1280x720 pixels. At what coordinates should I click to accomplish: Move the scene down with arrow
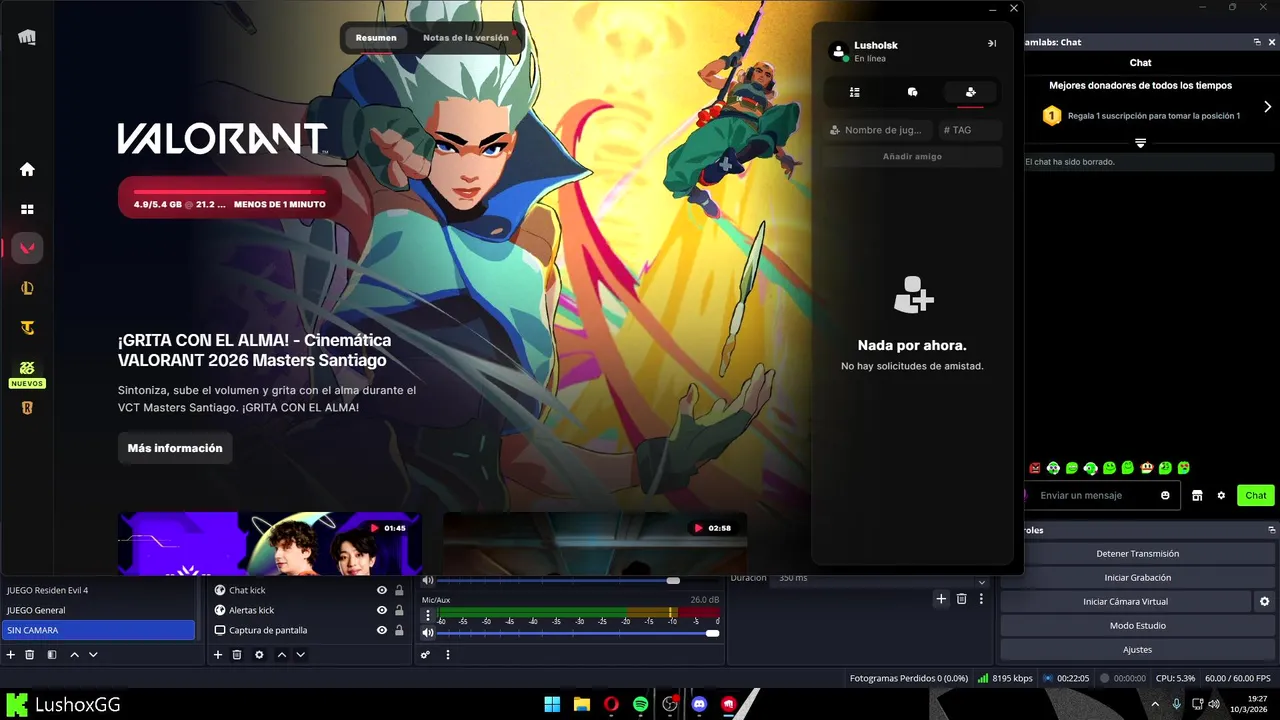click(x=93, y=655)
